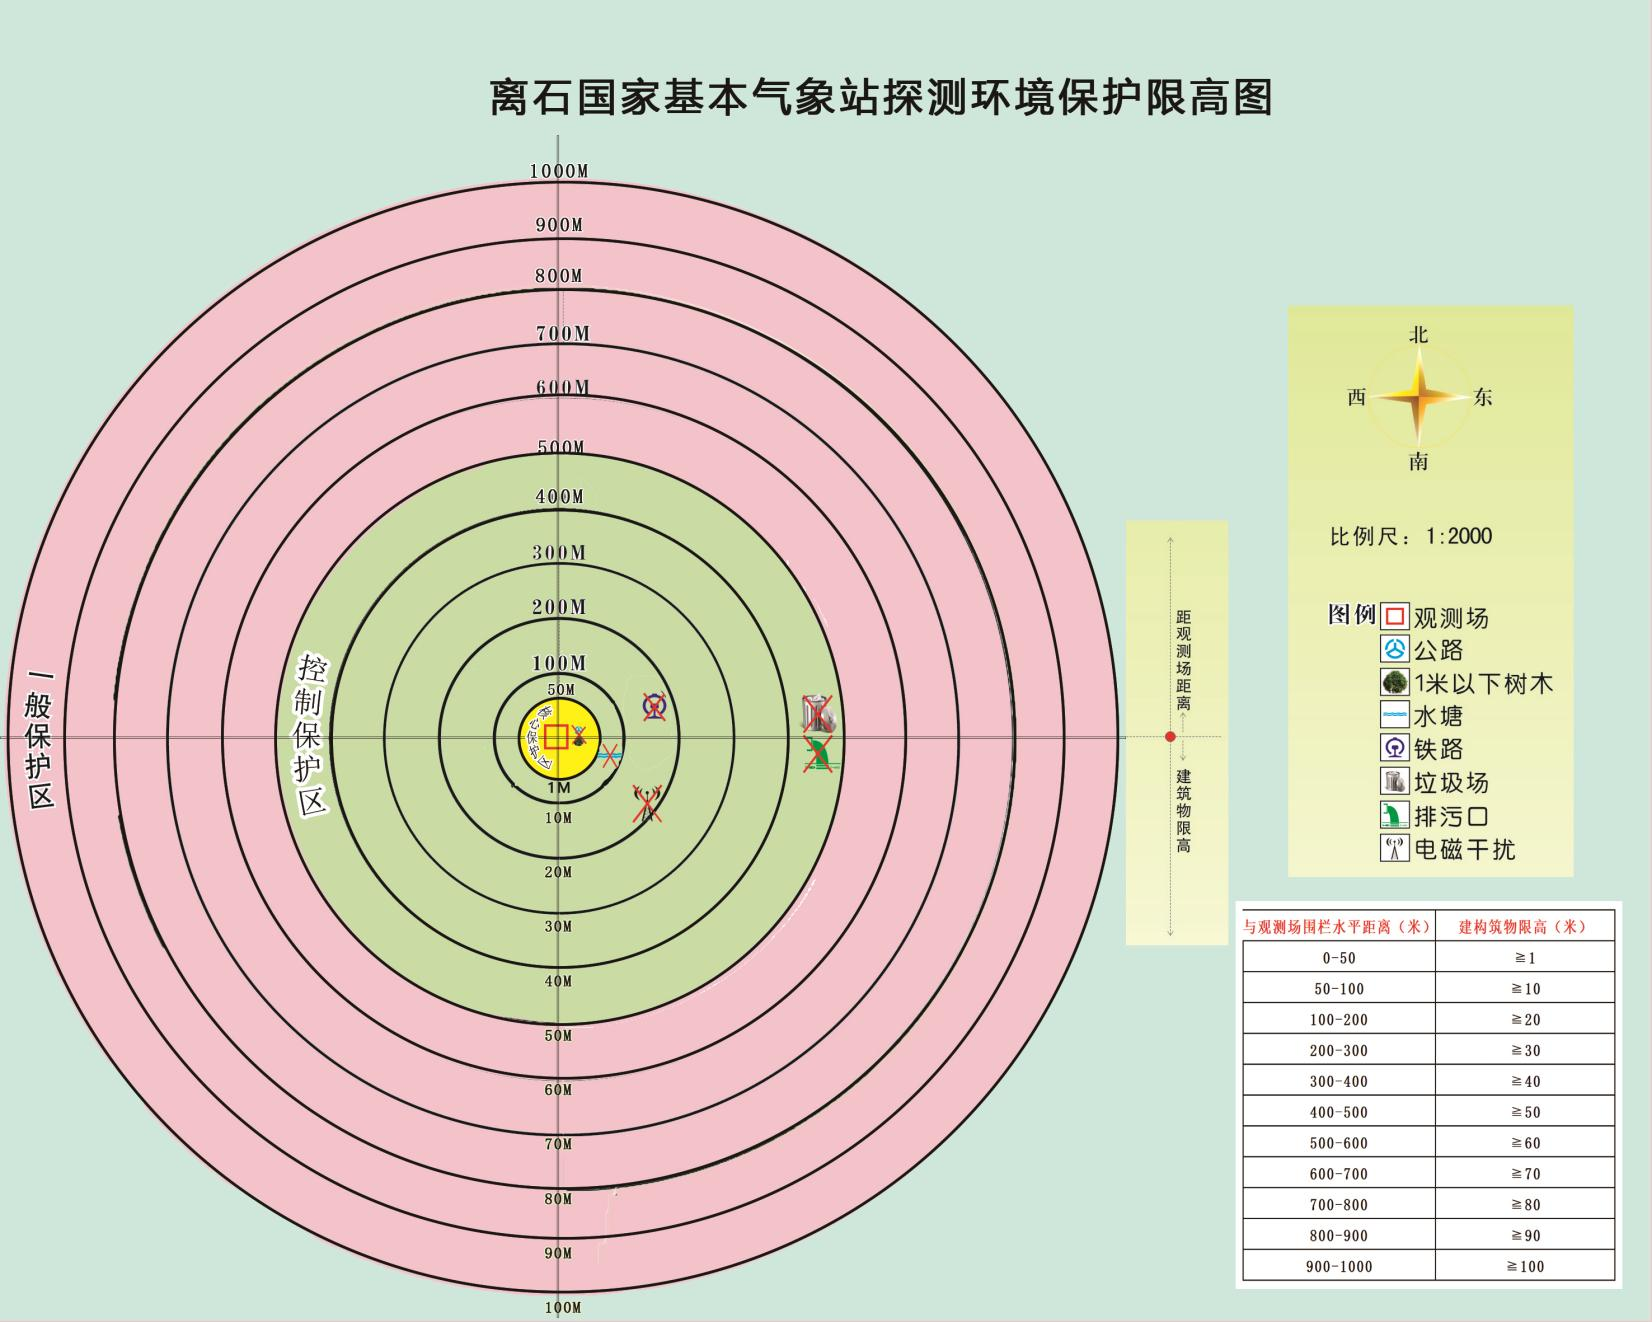Click the crossed-out antenna on the map
Screen dimensions: 1652x1322
647,803
